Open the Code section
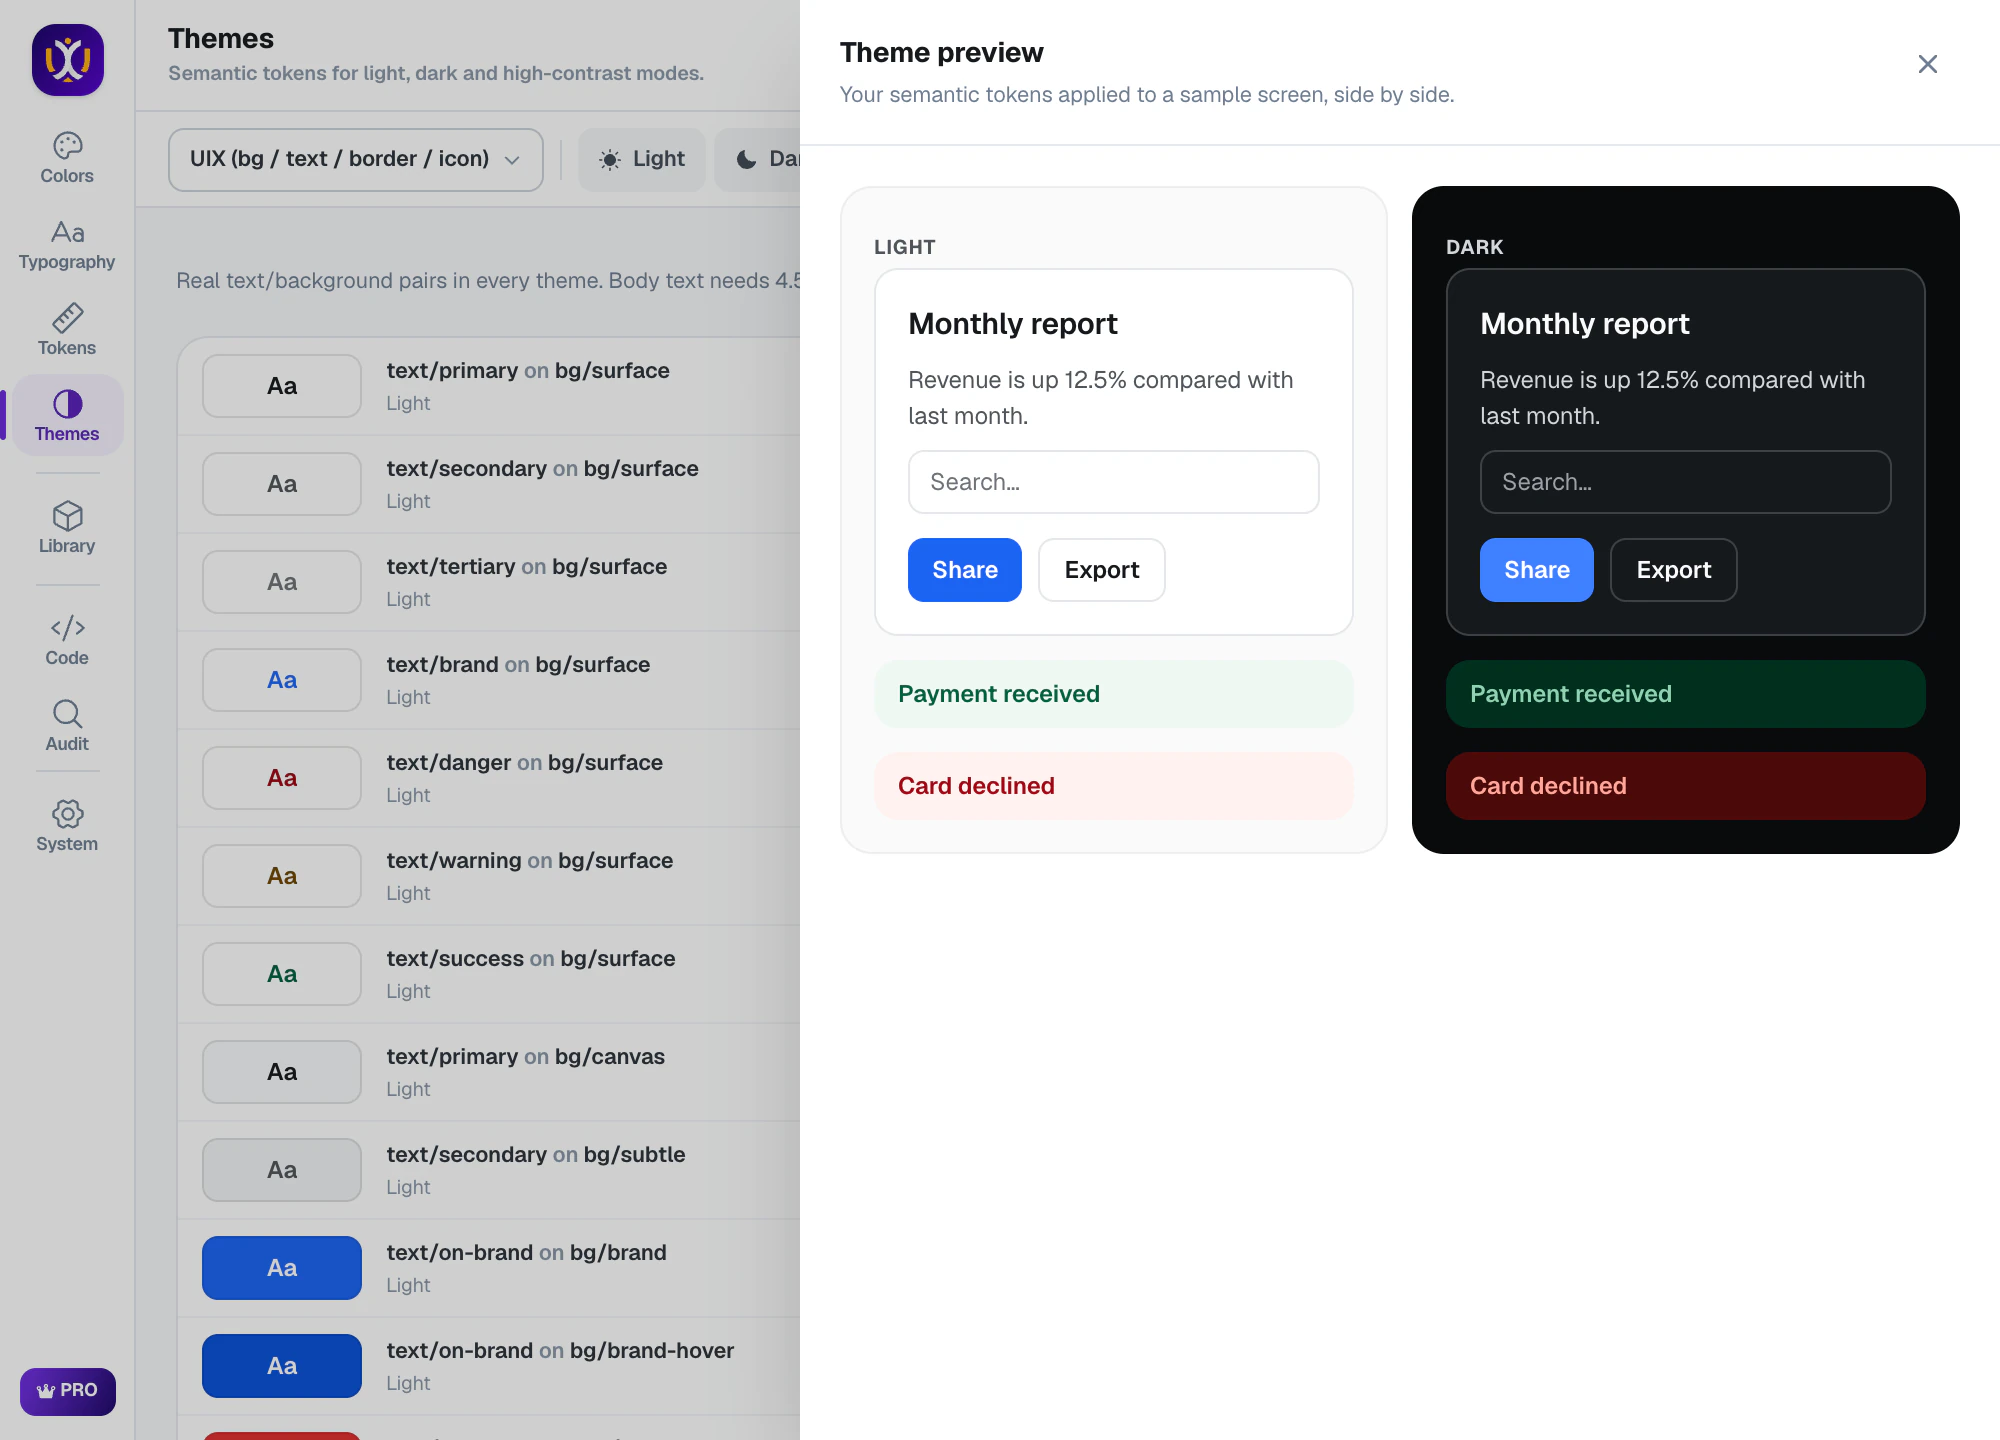This screenshot has width=2000, height=1440. tap(67, 640)
